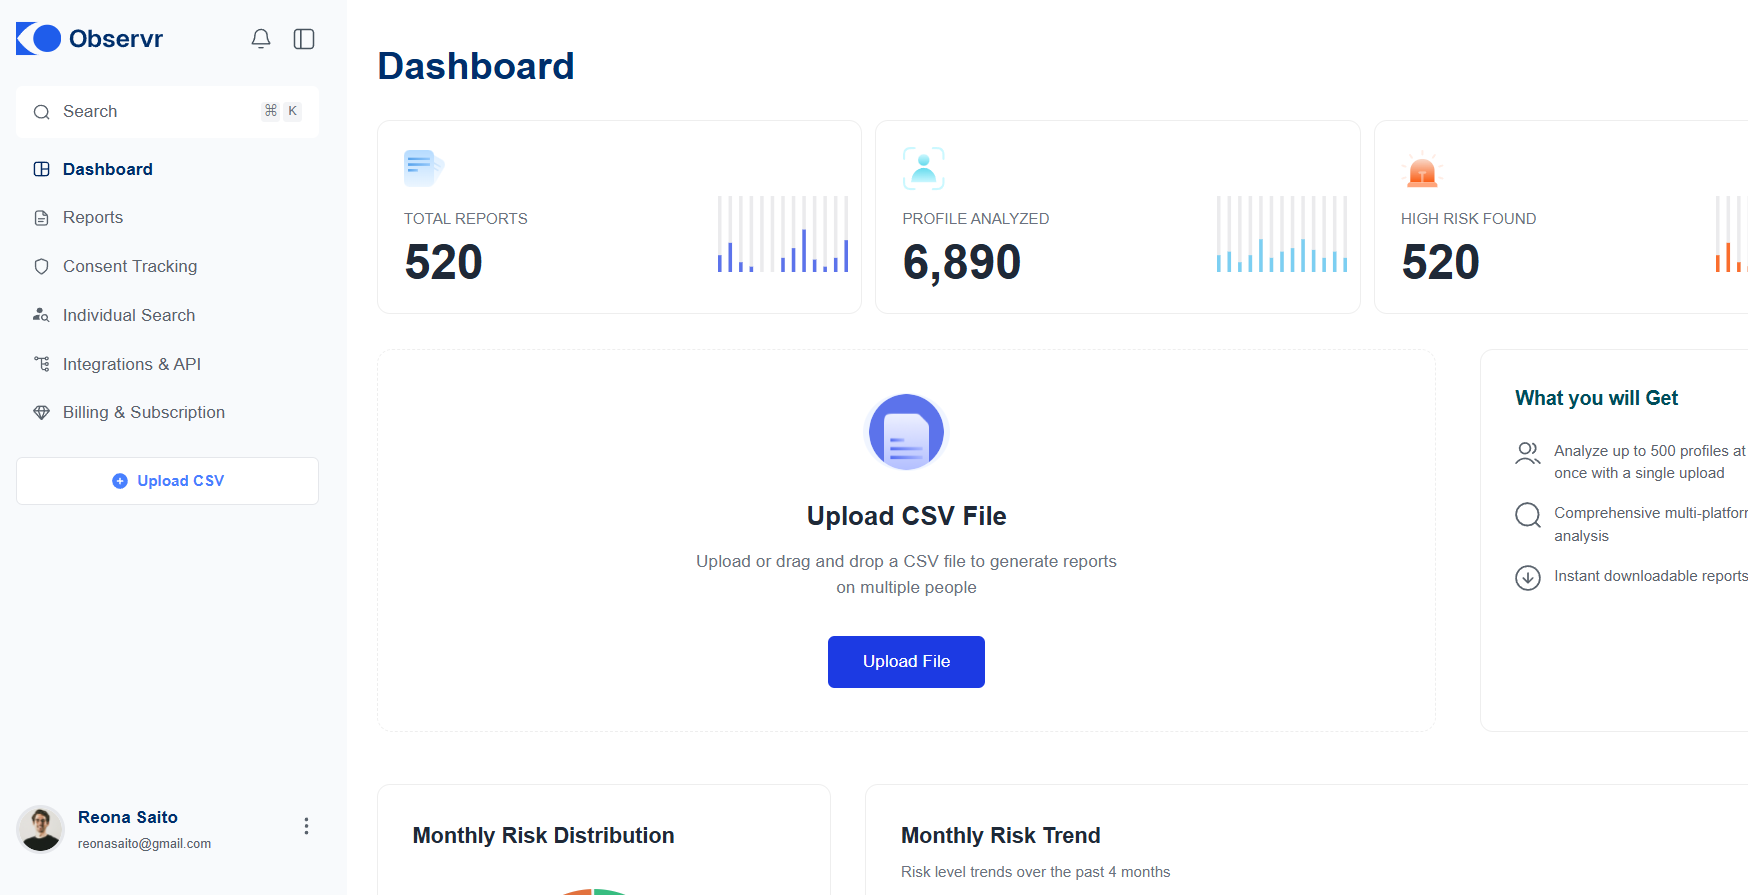Viewport: 1748px width, 895px height.
Task: Click the instant downloadable reports download icon
Action: pos(1527,578)
